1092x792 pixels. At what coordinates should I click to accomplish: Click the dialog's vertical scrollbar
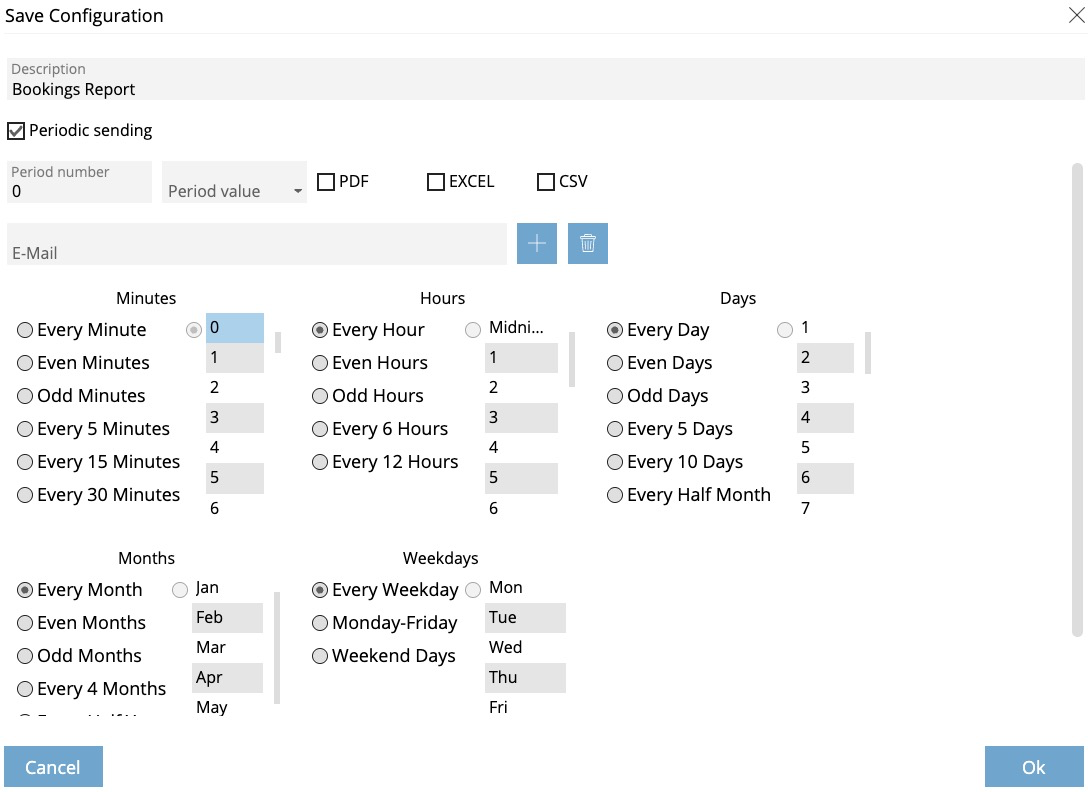pyautogui.click(x=1077, y=400)
